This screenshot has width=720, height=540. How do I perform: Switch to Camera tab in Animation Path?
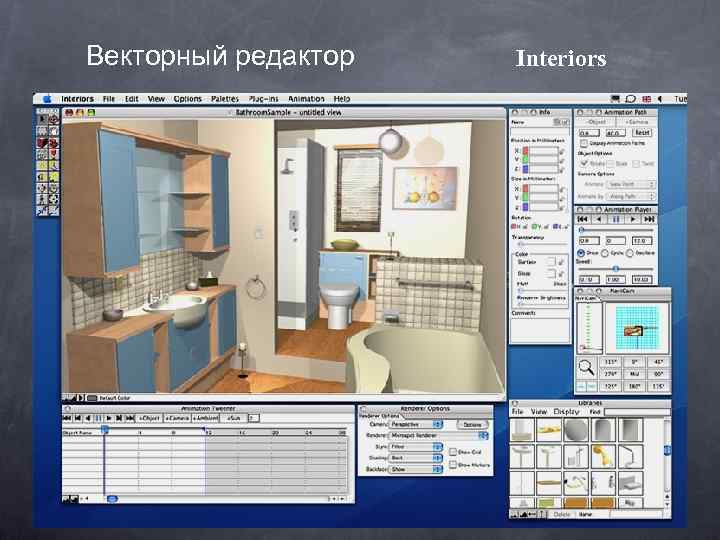tap(636, 122)
